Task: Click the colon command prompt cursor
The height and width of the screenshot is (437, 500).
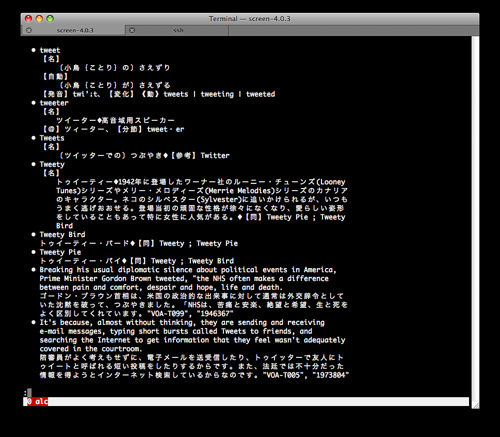Action: pos(29,392)
